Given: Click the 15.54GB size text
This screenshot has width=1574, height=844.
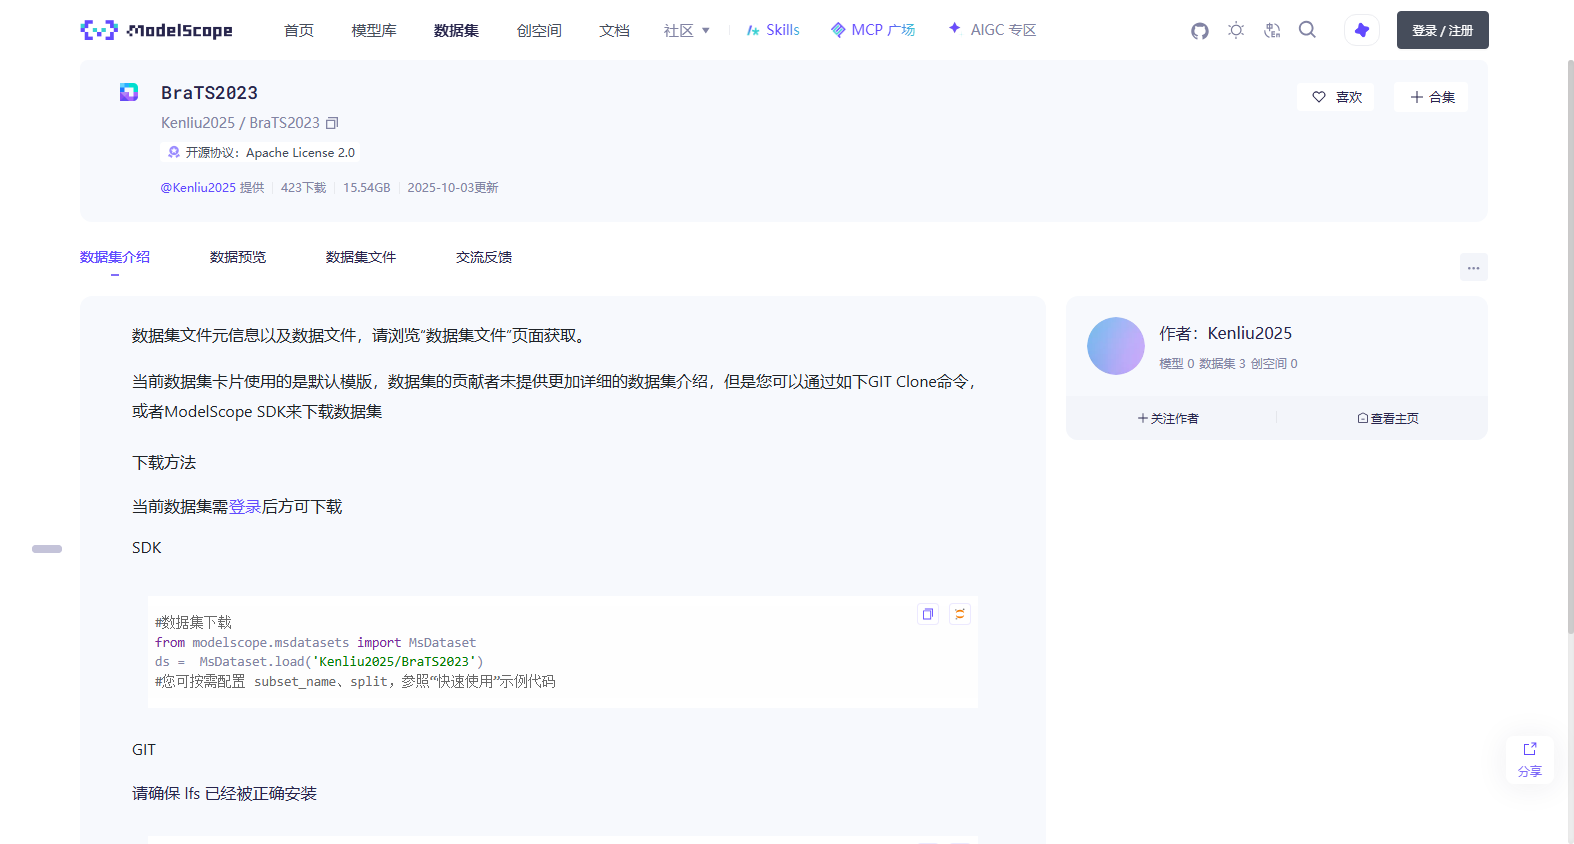Looking at the screenshot, I should [367, 188].
